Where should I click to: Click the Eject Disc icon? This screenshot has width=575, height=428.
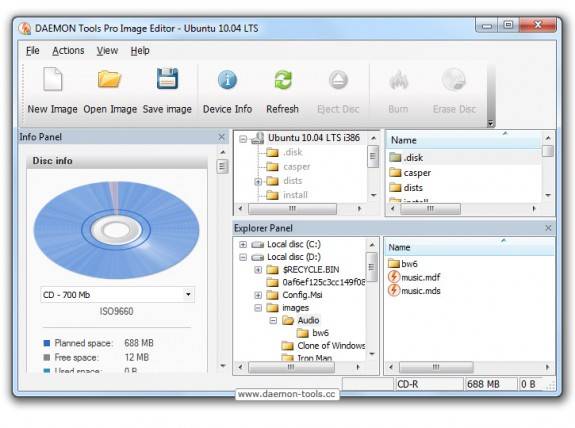click(x=338, y=80)
